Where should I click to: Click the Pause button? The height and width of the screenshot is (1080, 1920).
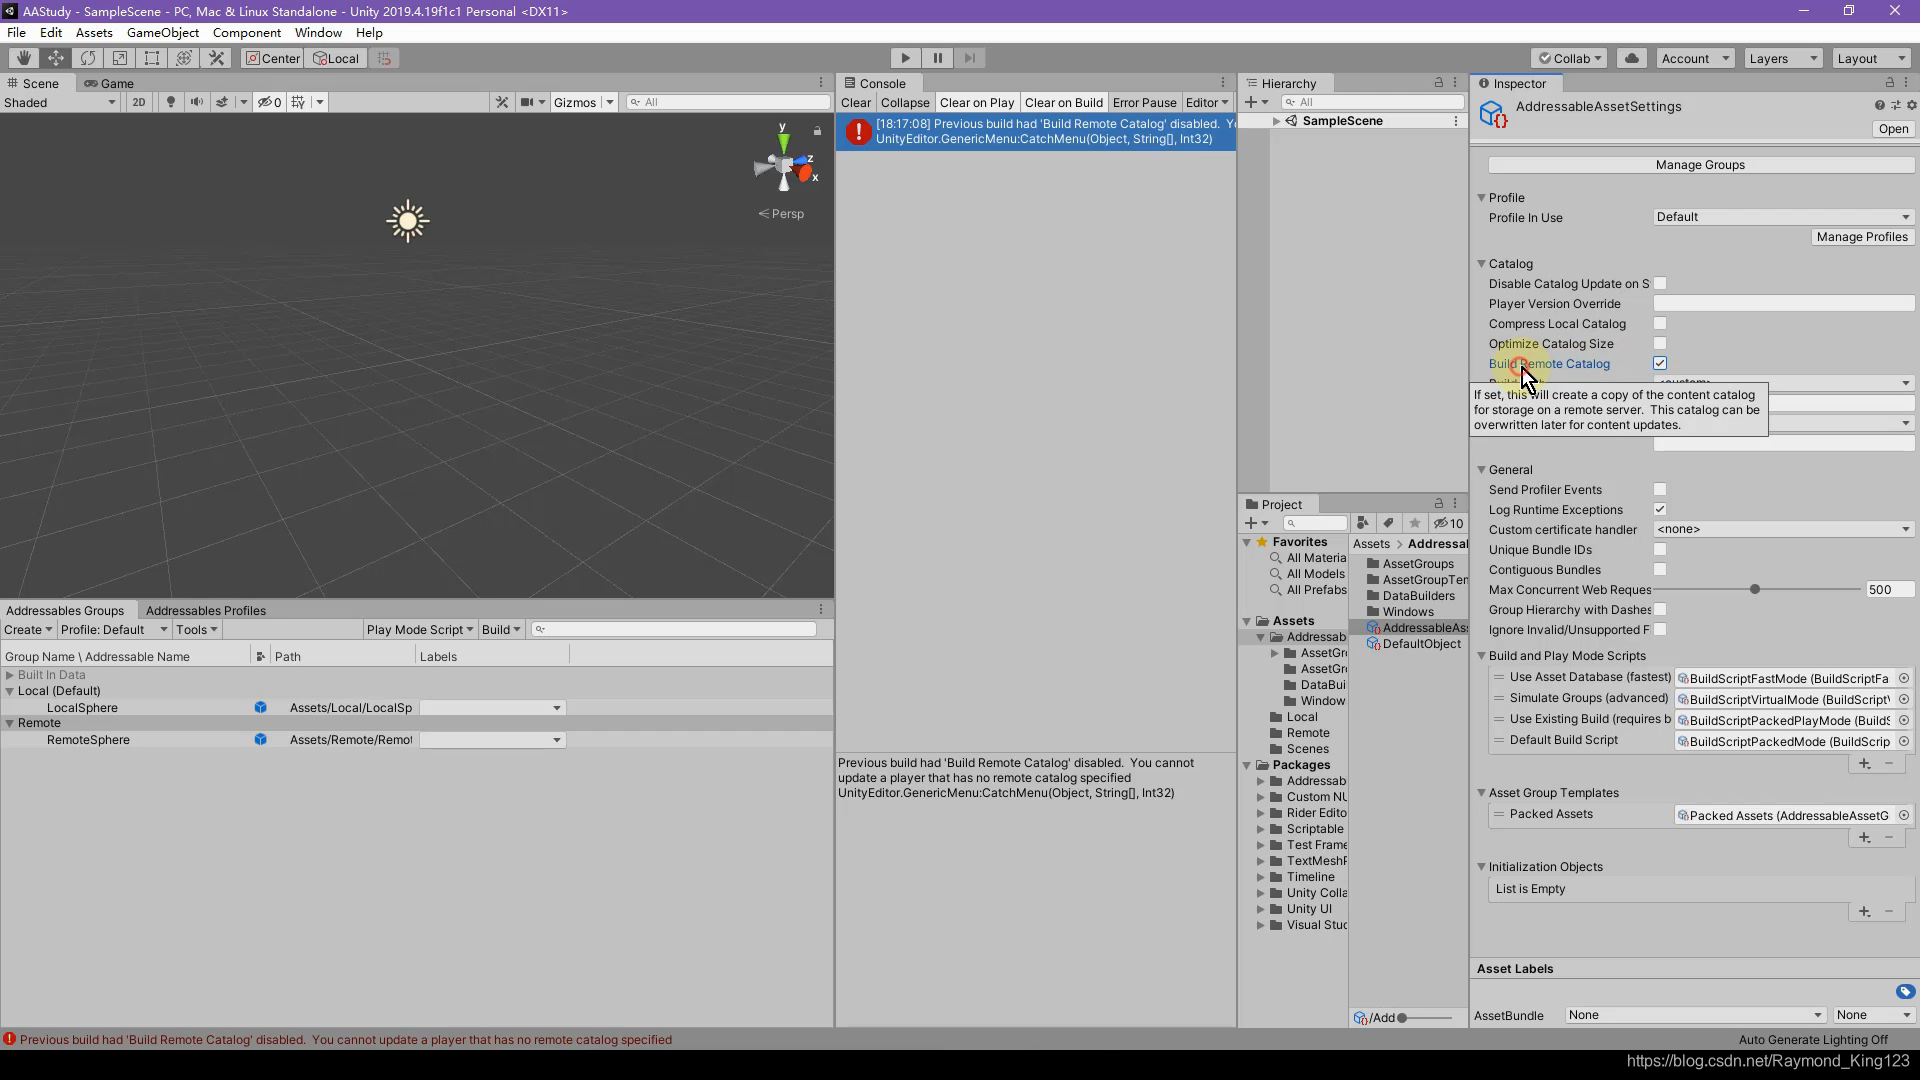click(937, 58)
